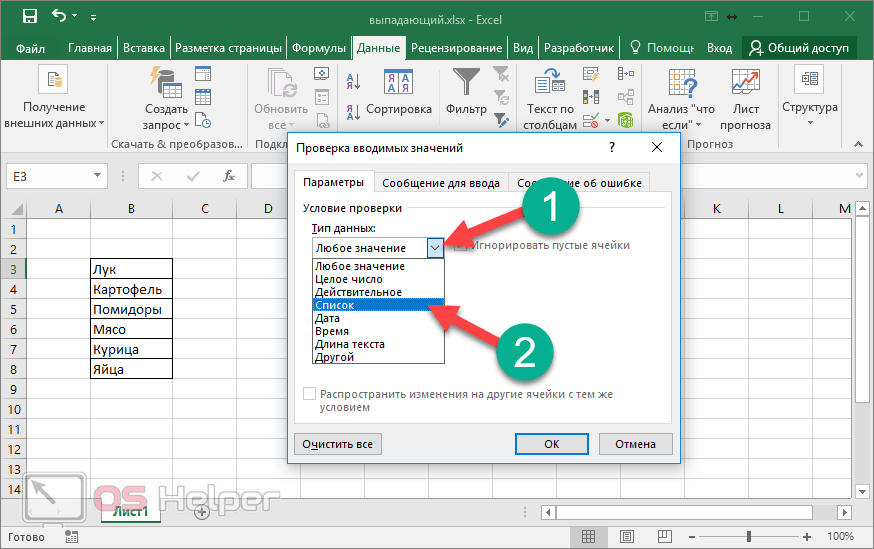Switch to the 'Сообщение для ввода' tab
Screen dimensions: 874x549
pos(440,183)
